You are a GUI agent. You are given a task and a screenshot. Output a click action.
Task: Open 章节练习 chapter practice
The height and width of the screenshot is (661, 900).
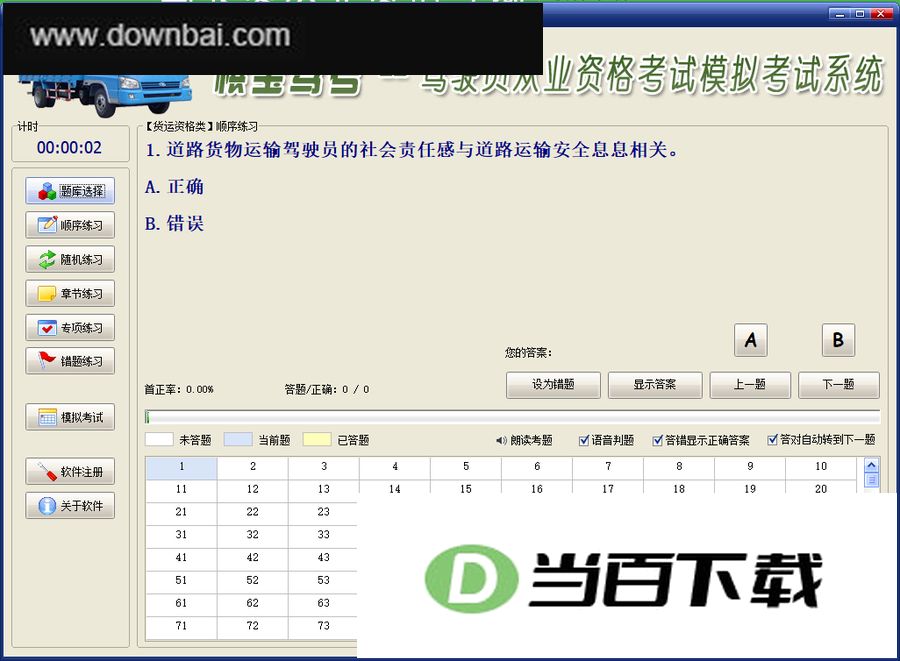click(x=70, y=294)
